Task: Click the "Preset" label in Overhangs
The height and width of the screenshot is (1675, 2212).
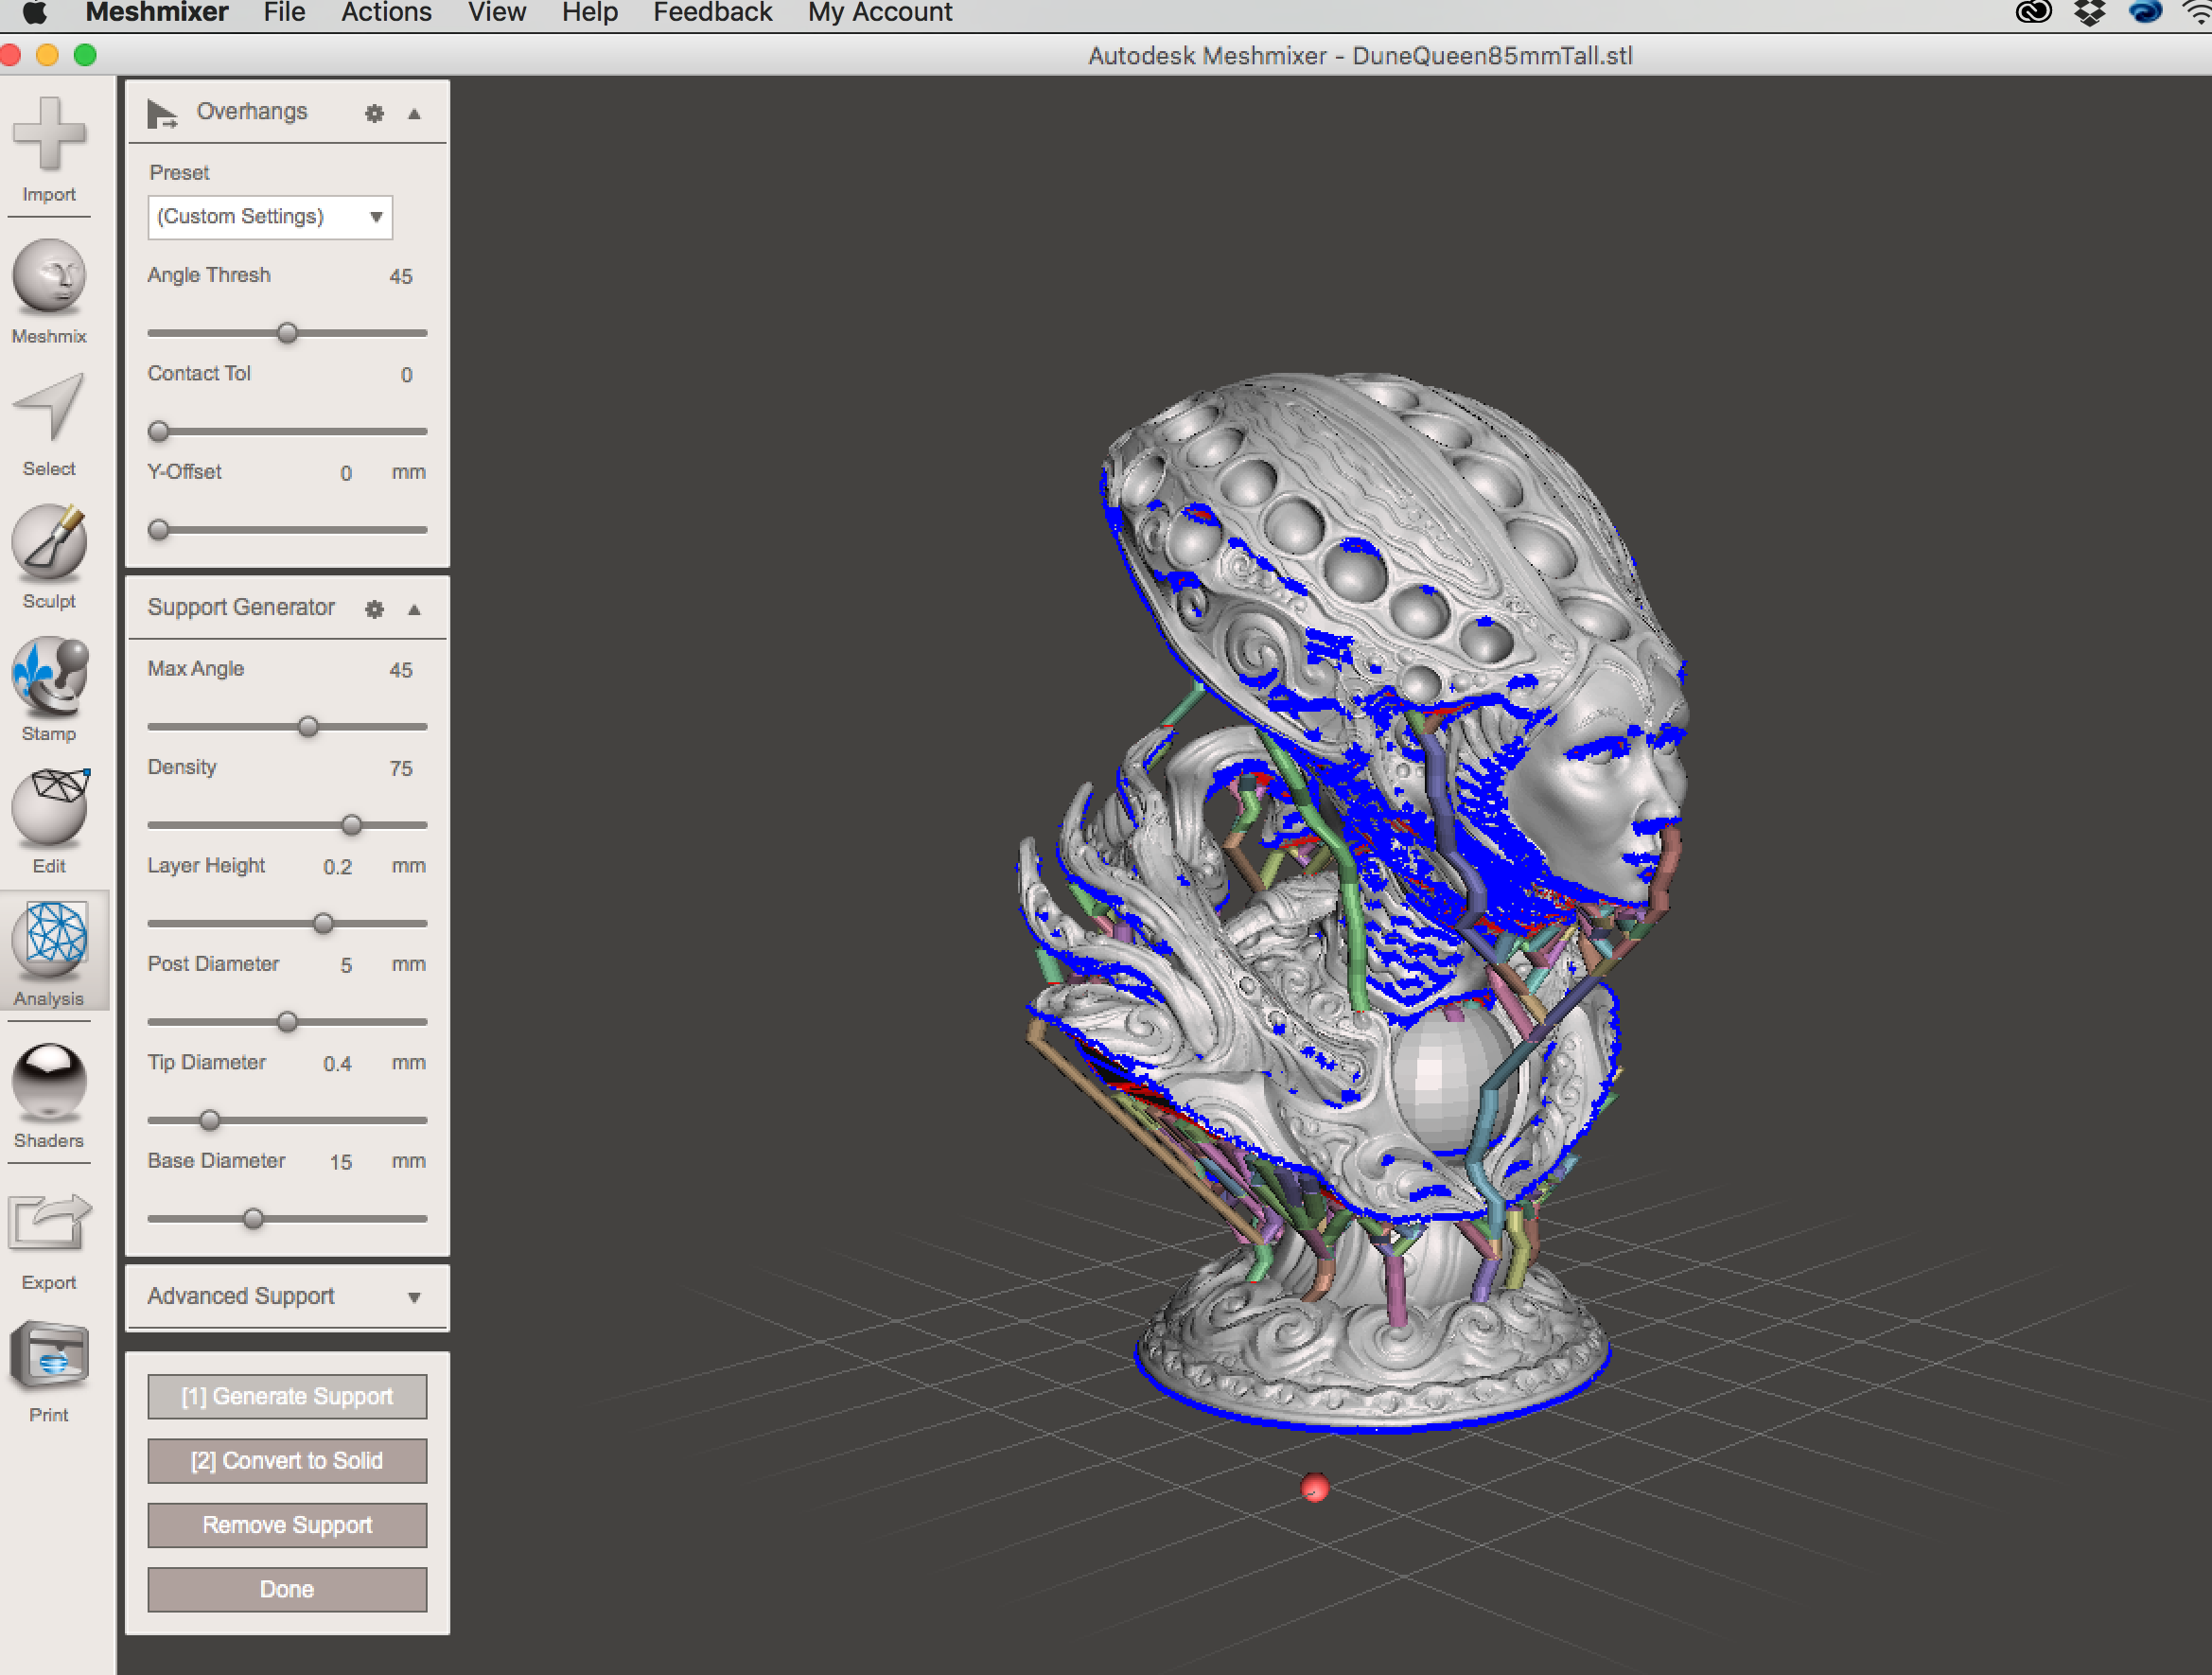Action: tap(179, 173)
